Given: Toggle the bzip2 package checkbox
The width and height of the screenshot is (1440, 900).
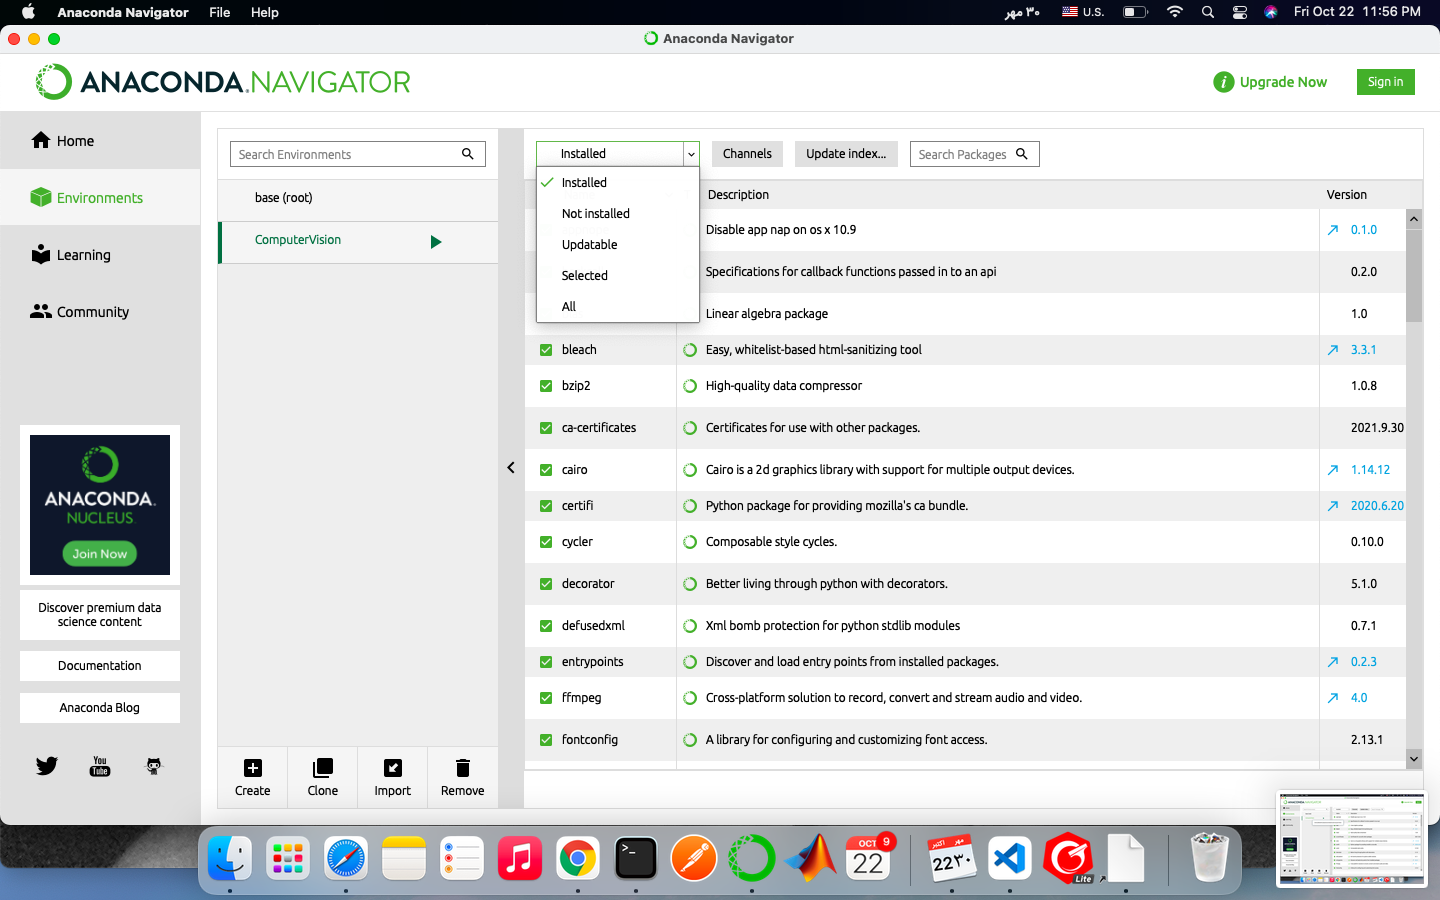Looking at the screenshot, I should [546, 386].
